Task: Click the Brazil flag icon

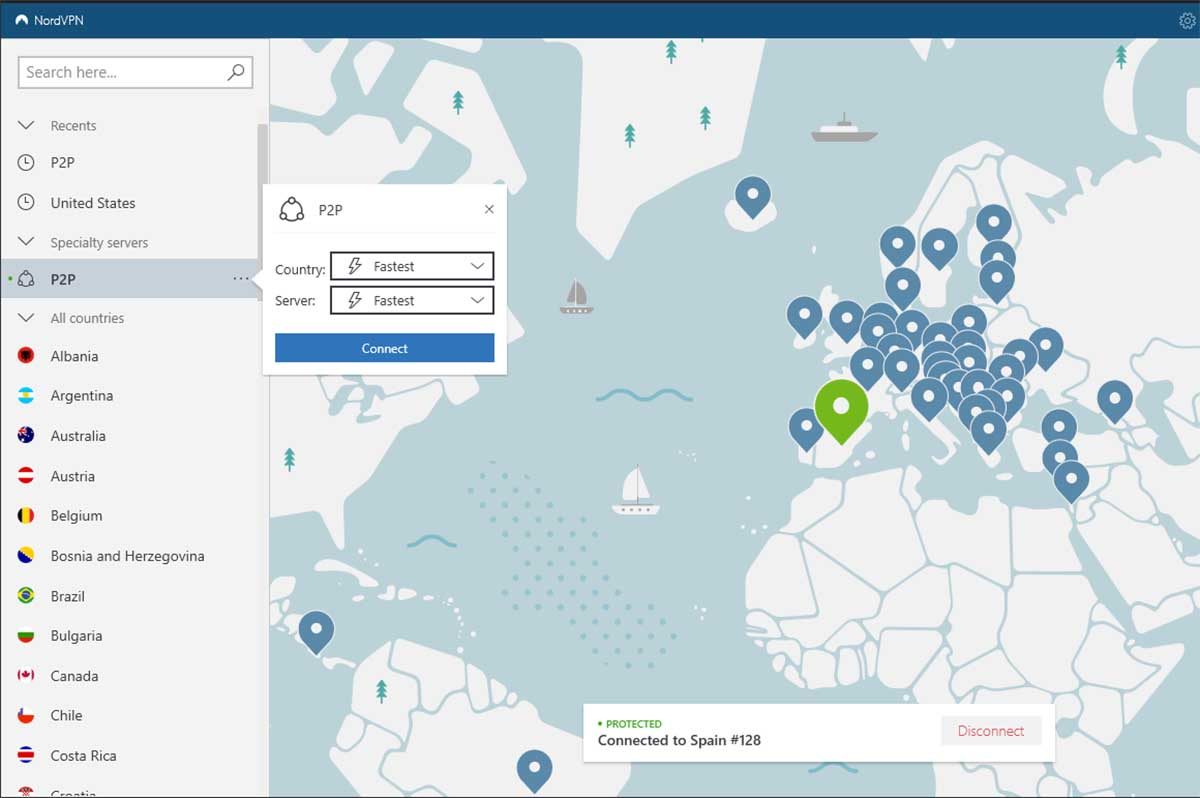Action: pos(26,596)
